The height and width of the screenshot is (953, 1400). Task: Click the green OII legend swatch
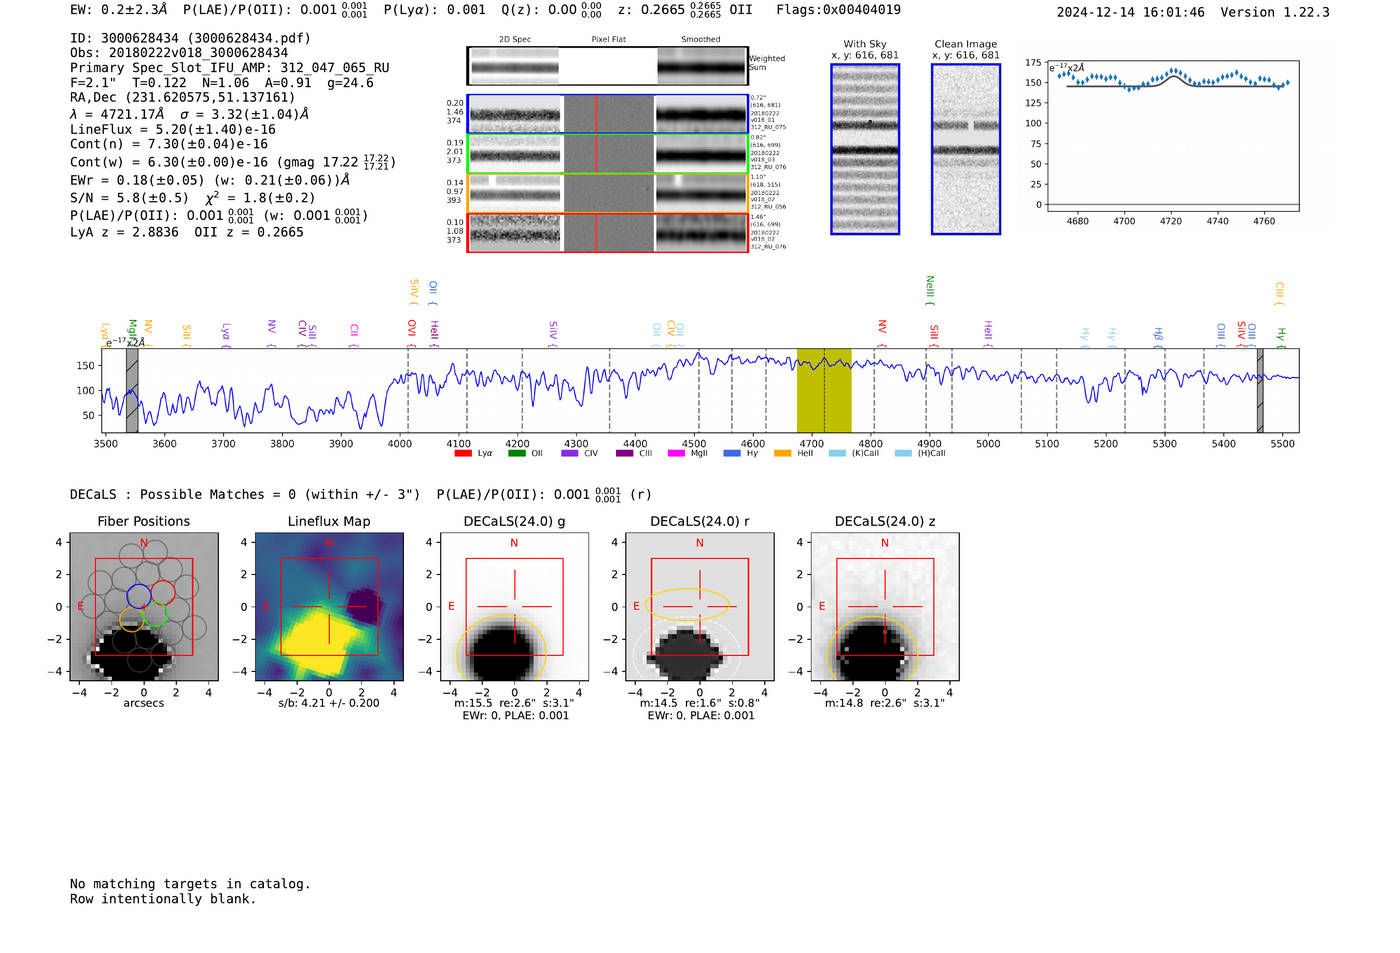[516, 454]
